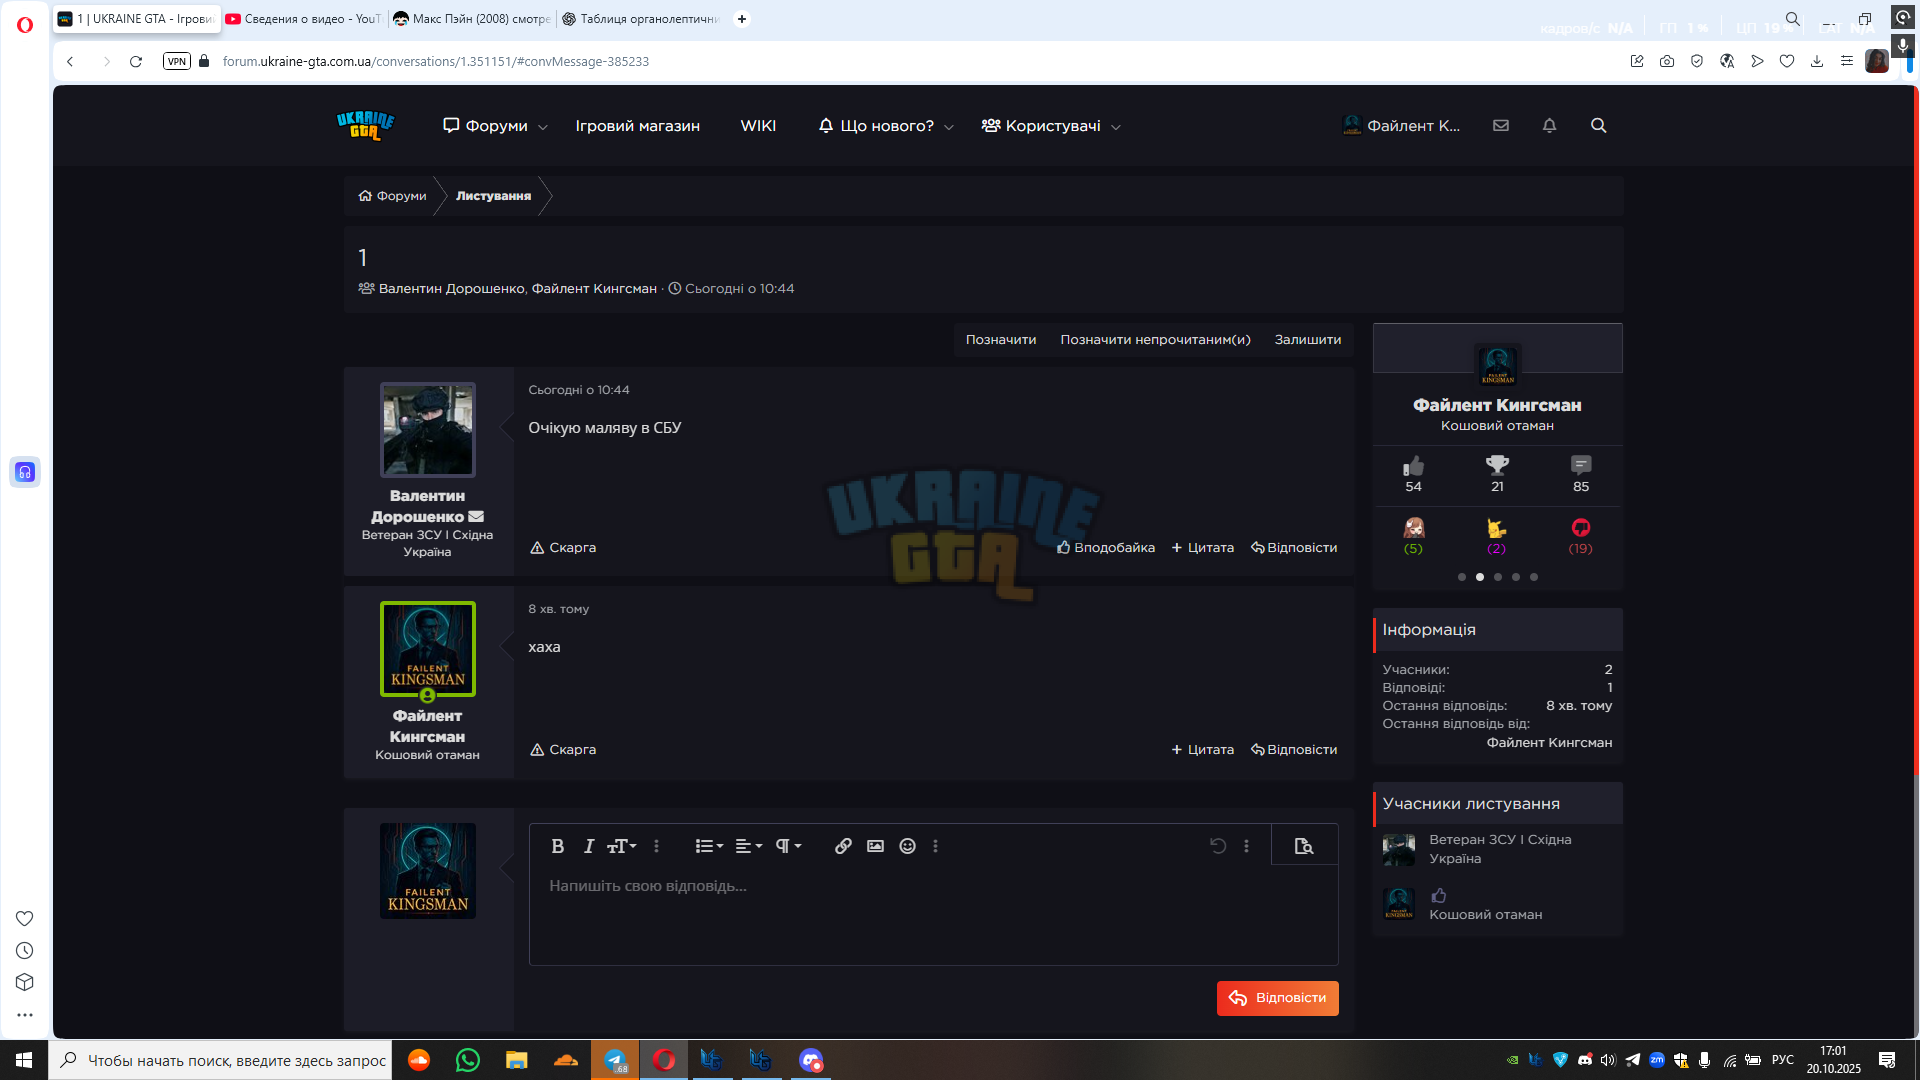Preview the reply with the magnifier-page icon

pyautogui.click(x=1304, y=846)
